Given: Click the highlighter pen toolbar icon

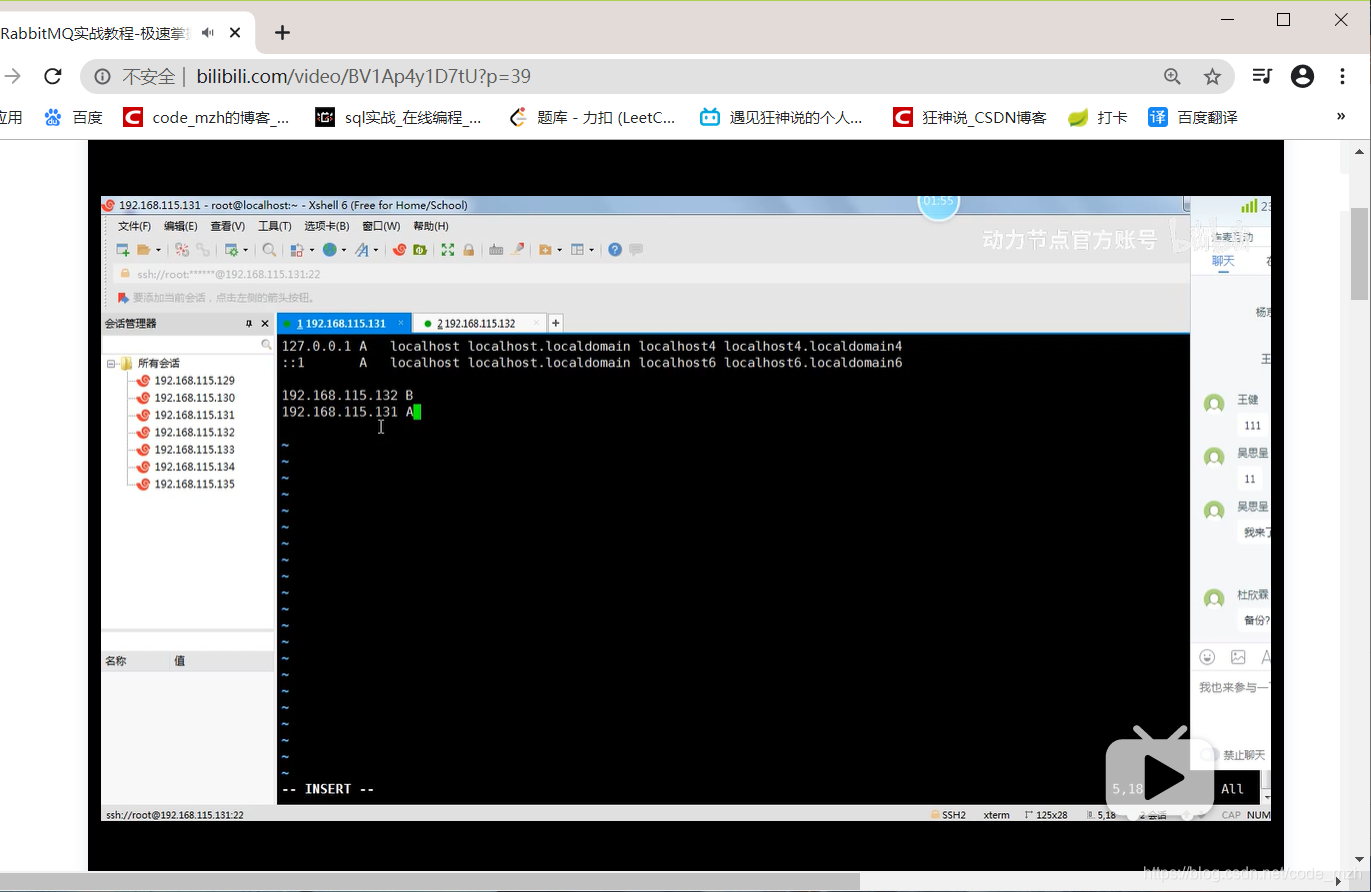Looking at the screenshot, I should tap(517, 250).
